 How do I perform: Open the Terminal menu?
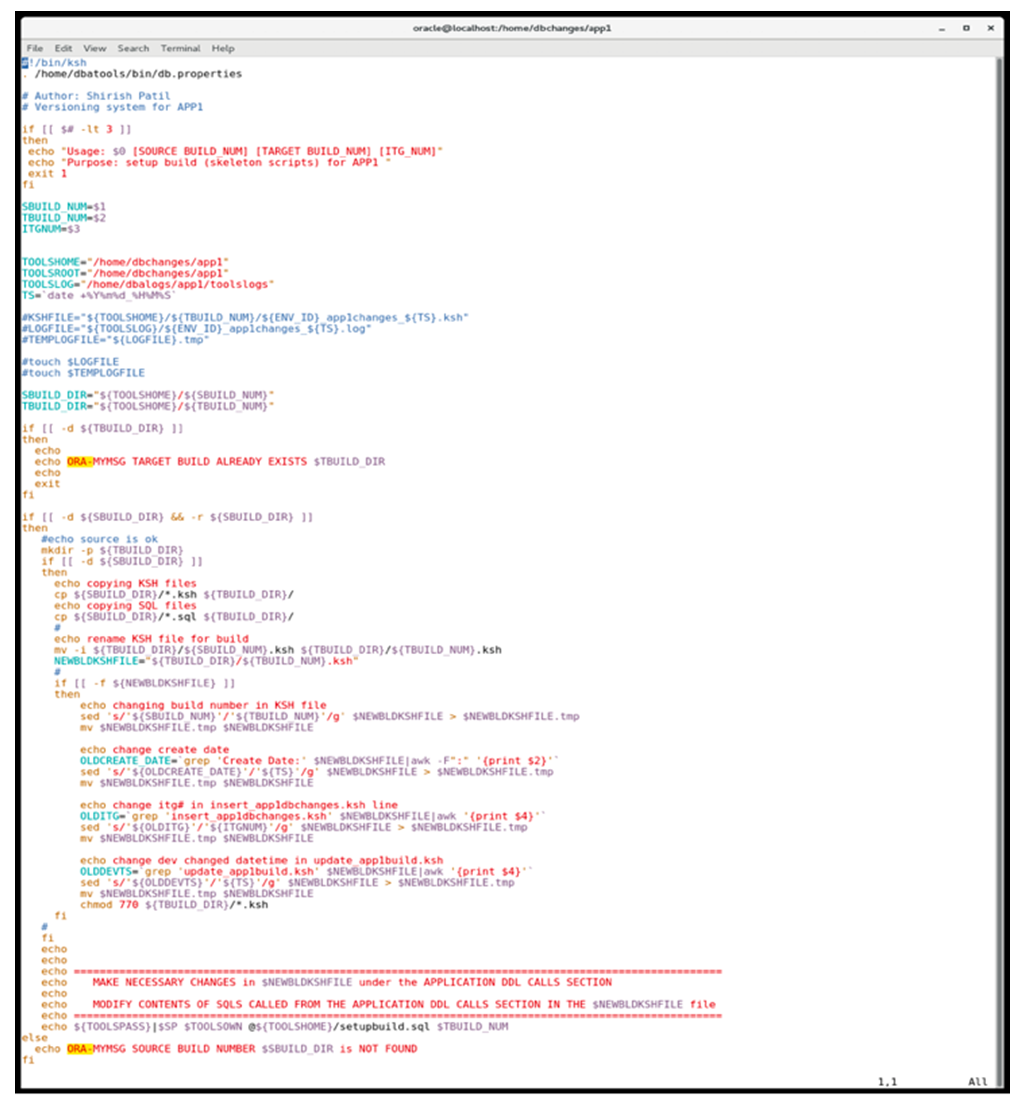pyautogui.click(x=180, y=48)
